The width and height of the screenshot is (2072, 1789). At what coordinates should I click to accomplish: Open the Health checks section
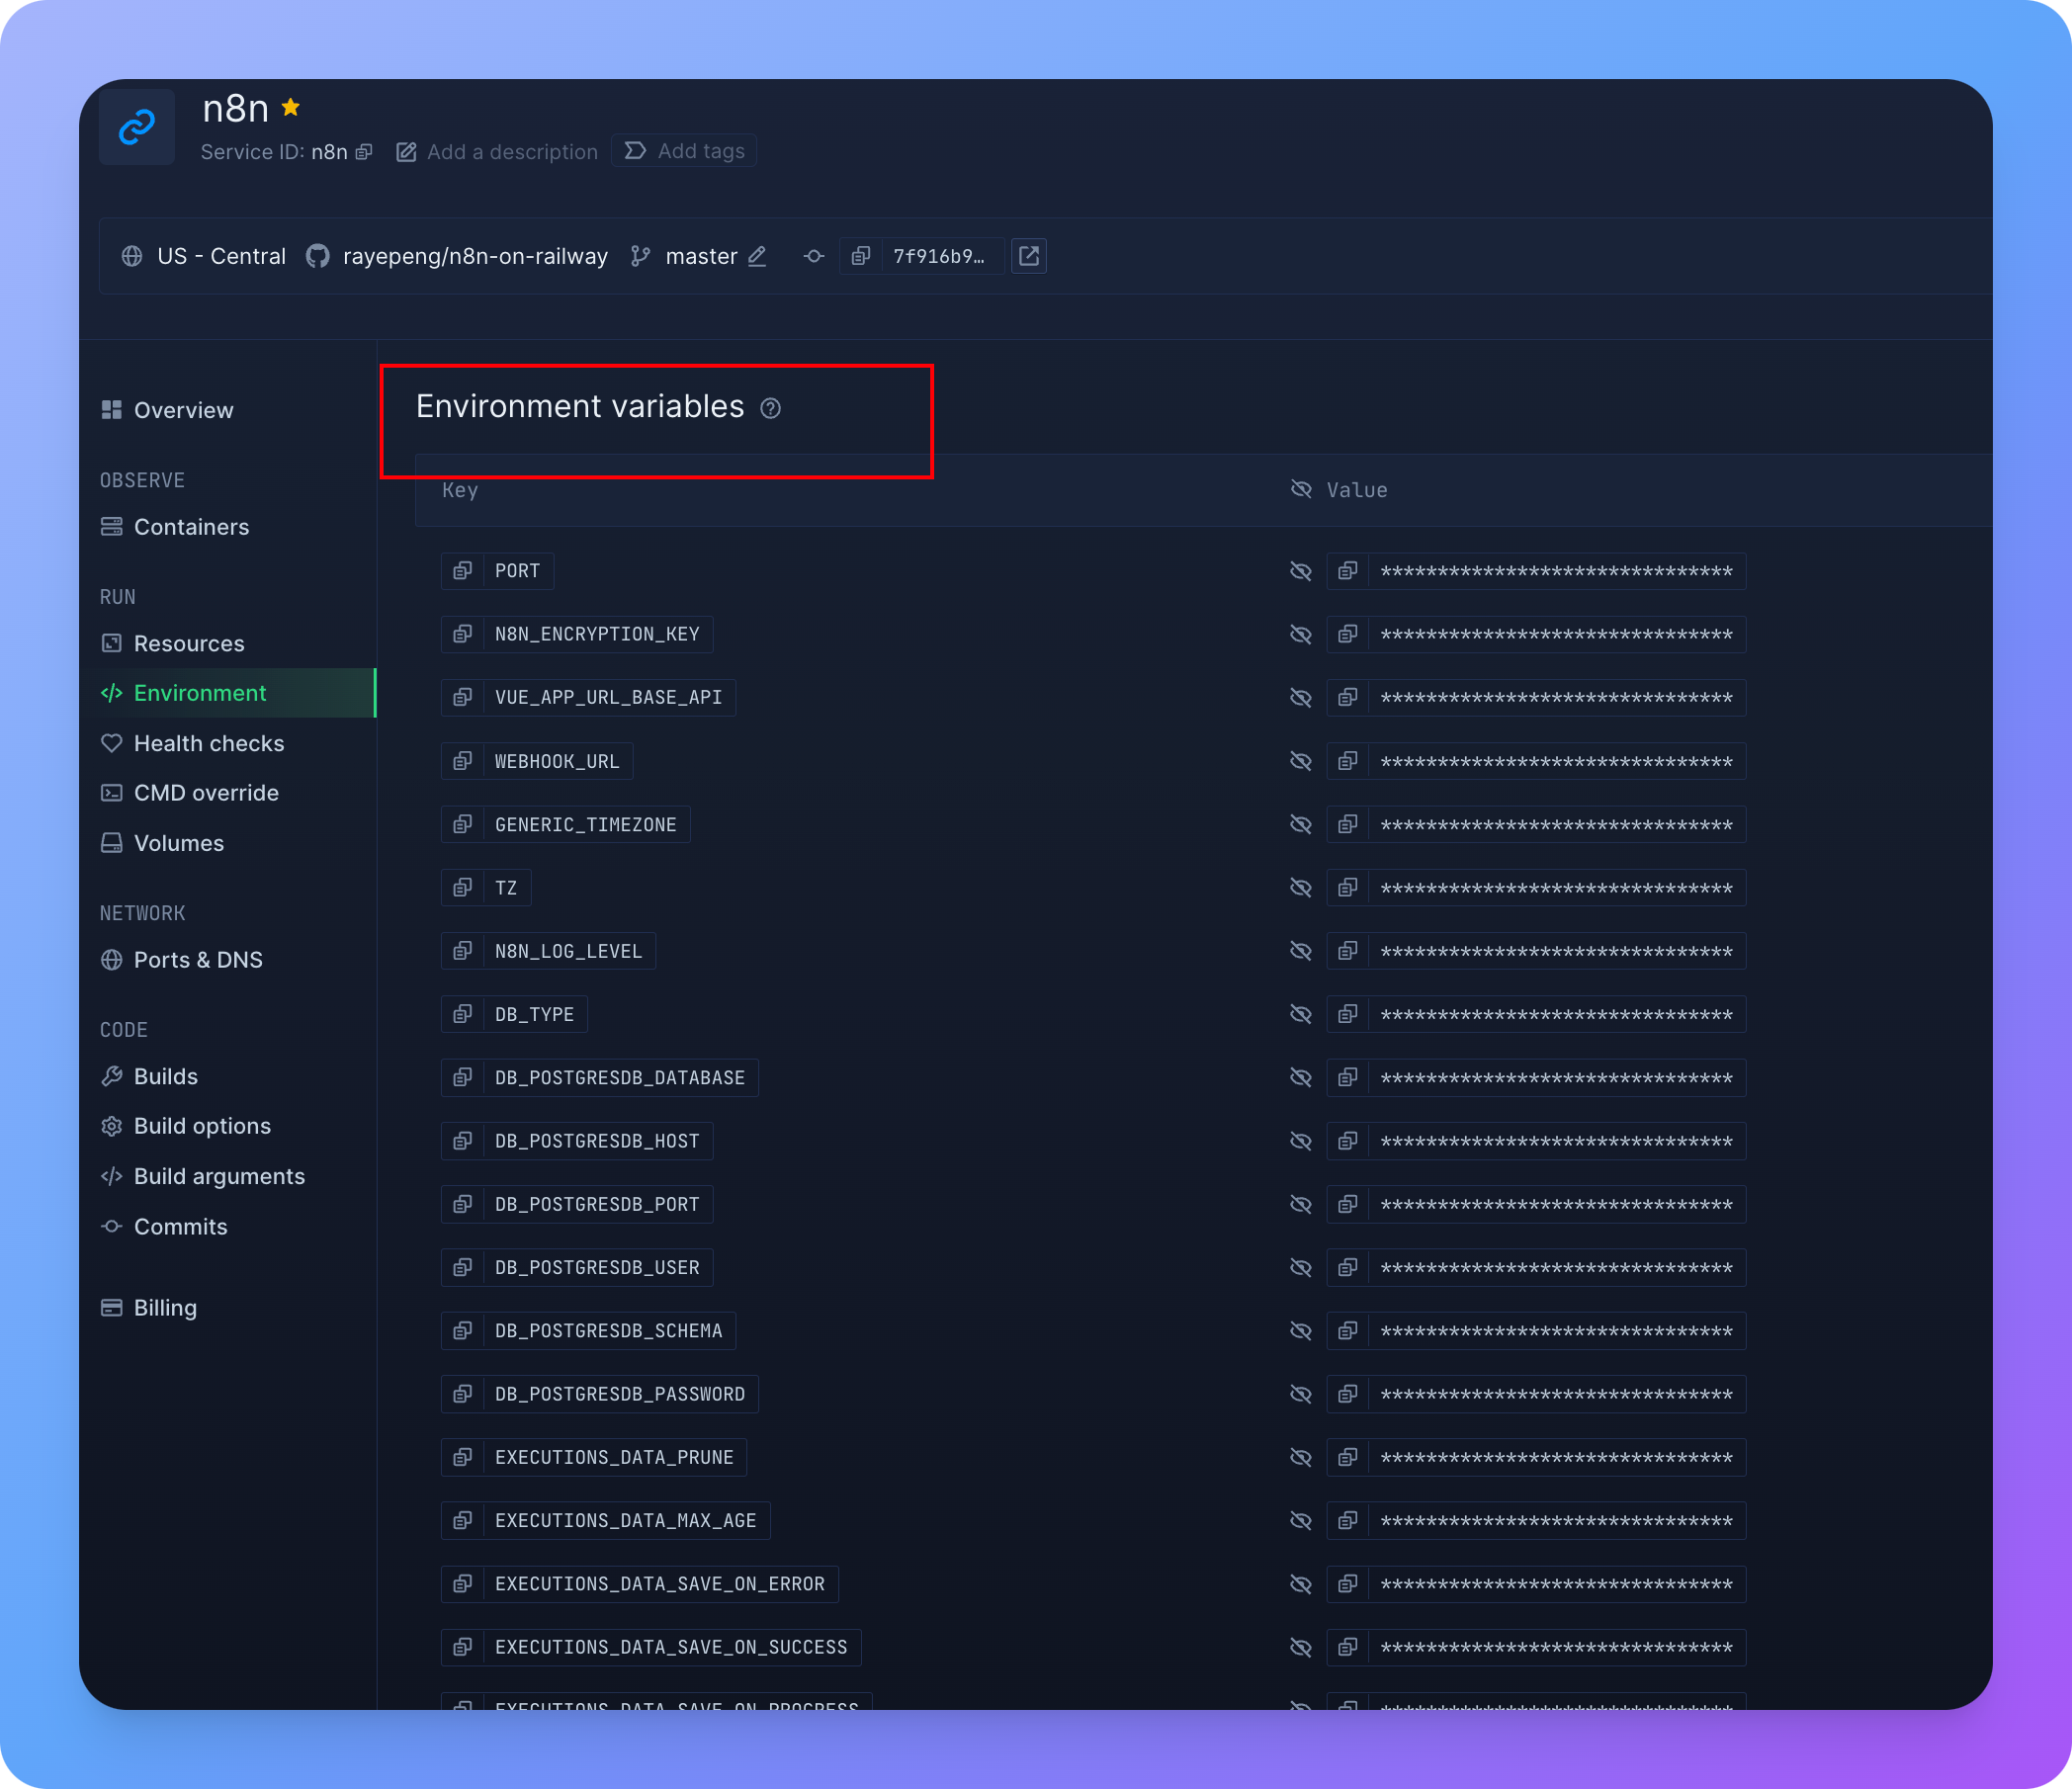click(208, 743)
